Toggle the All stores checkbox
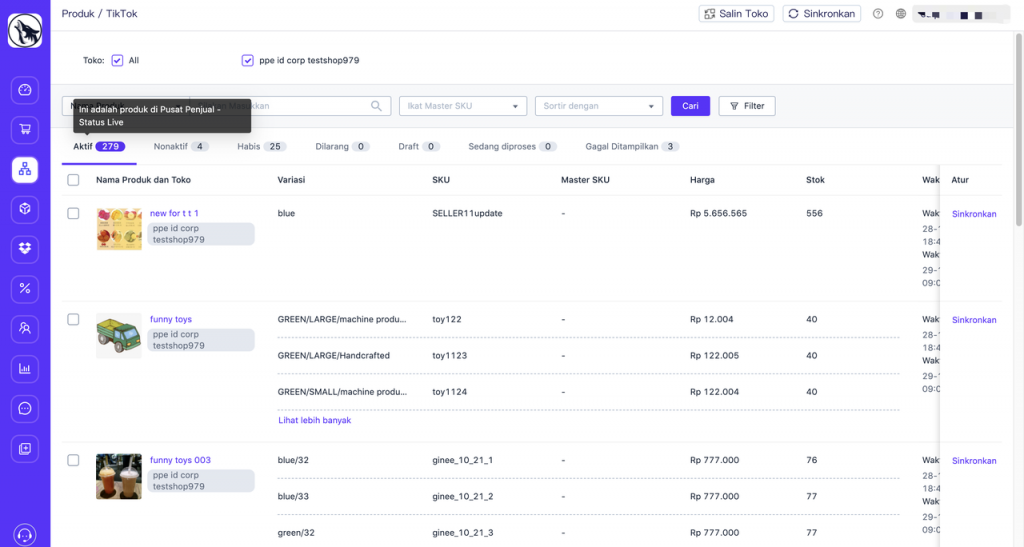Screen dimensions: 1024x547 pyautogui.click(x=117, y=60)
